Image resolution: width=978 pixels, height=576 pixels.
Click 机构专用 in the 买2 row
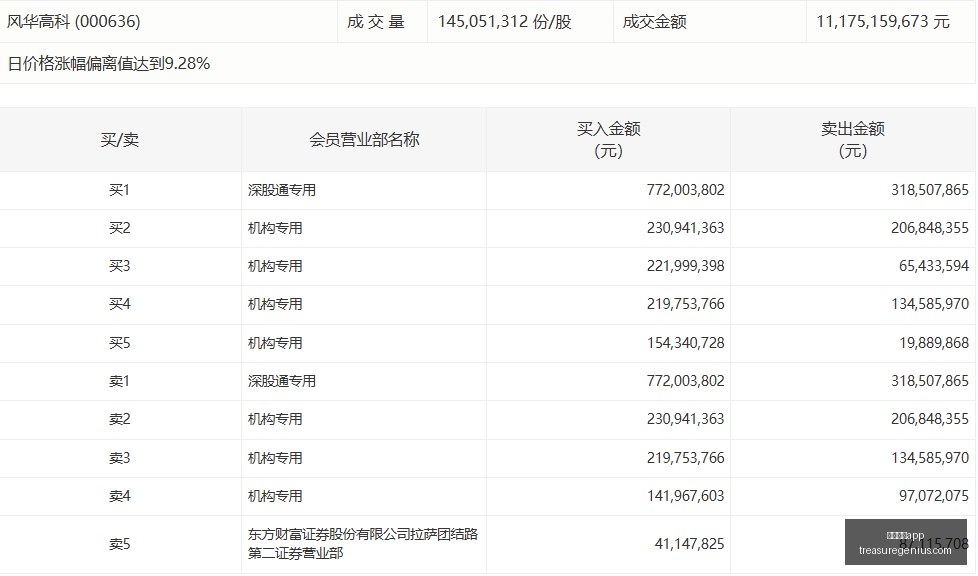point(275,228)
